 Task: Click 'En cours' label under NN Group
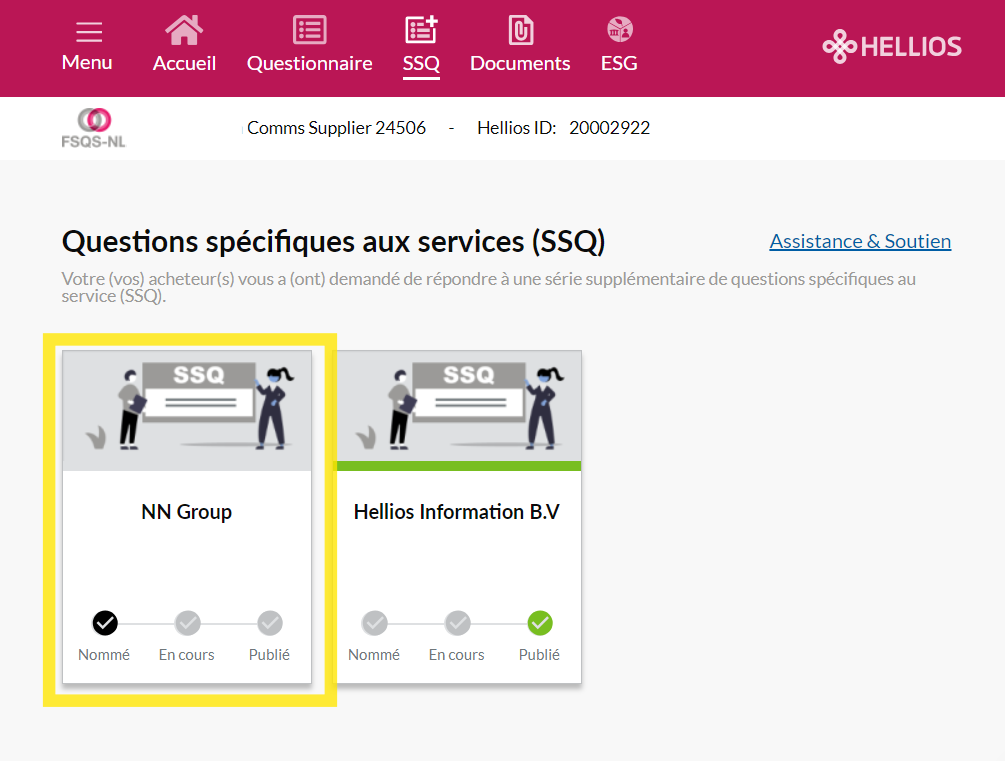(x=187, y=655)
